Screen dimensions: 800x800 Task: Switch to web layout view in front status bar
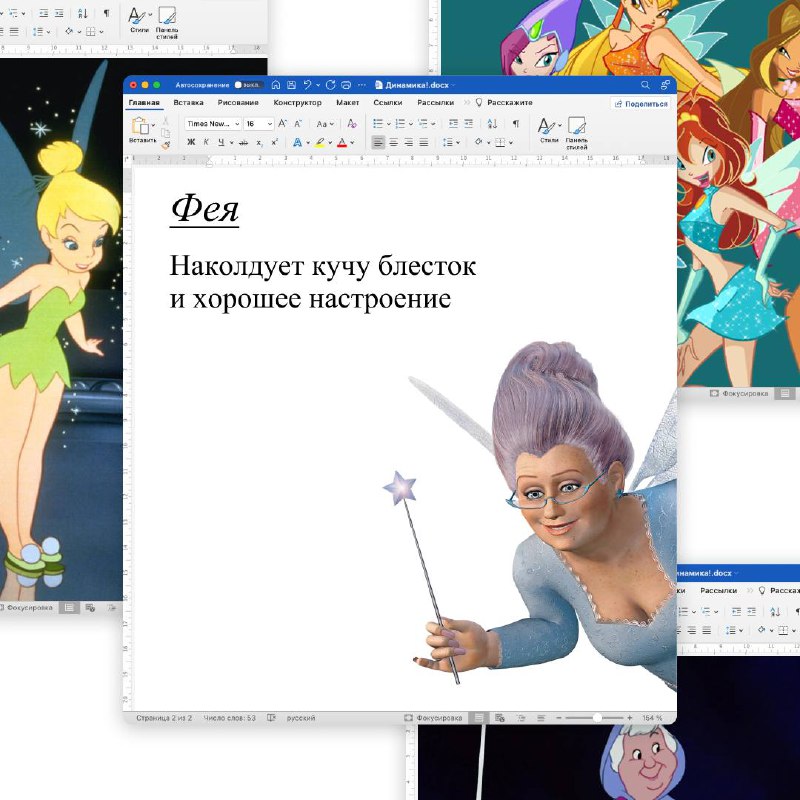point(499,717)
